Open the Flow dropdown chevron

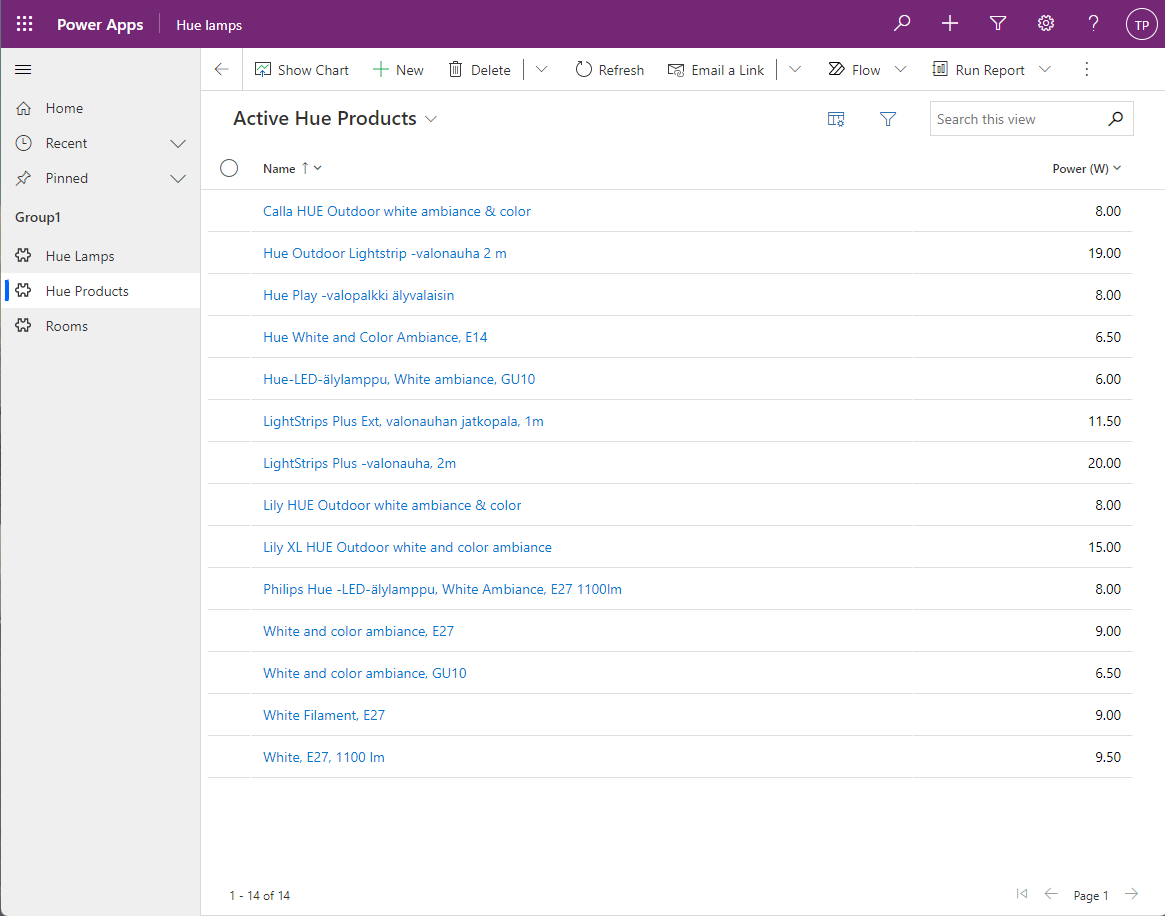pyautogui.click(x=900, y=70)
